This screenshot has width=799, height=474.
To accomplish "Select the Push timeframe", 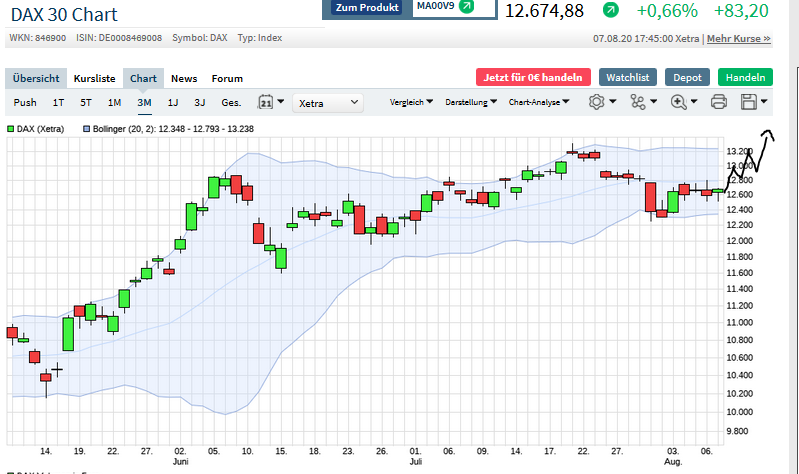I will [x=25, y=102].
